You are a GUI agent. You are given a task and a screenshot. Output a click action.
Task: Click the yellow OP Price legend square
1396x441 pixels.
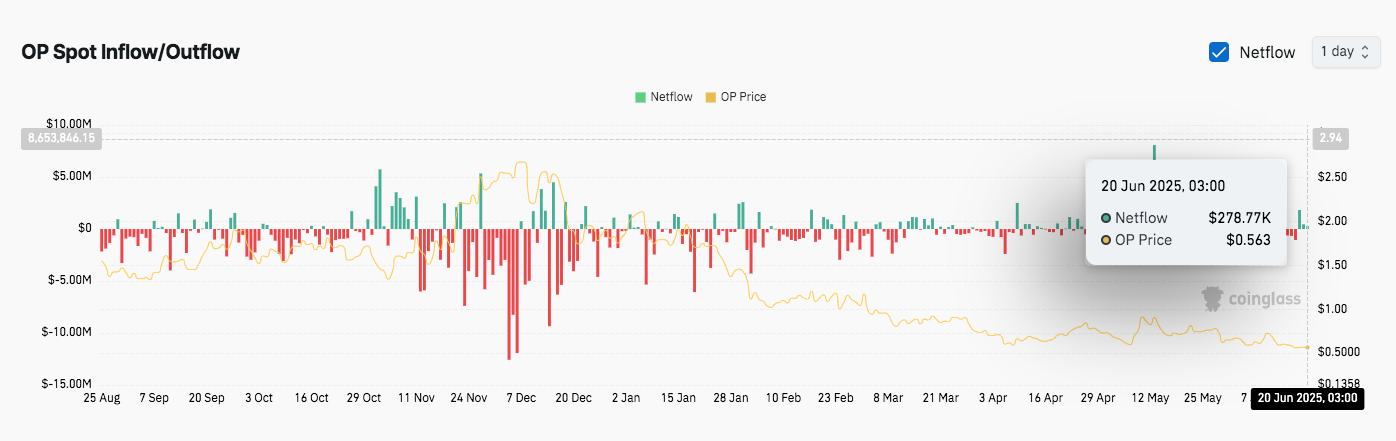coord(711,97)
